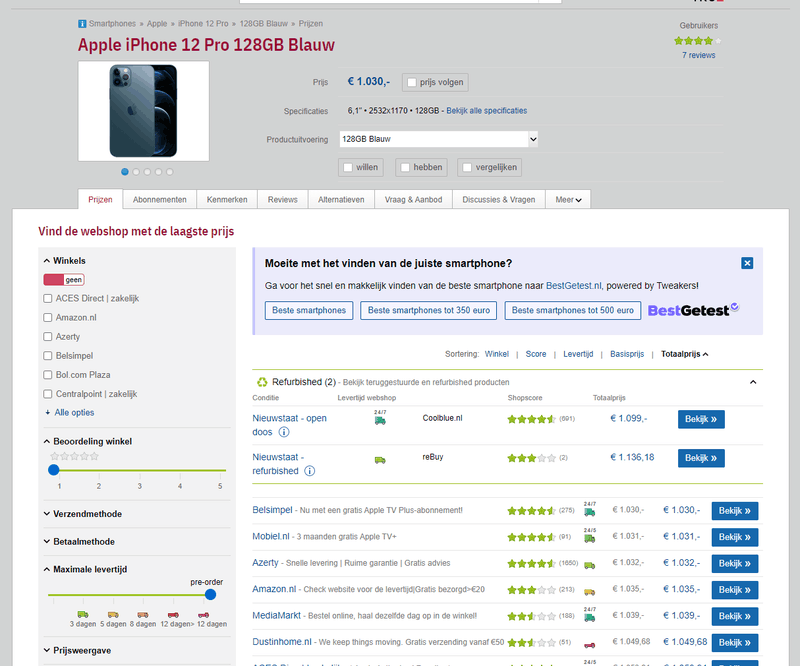Enable 'prijs volgen' checkbox

pyautogui.click(x=412, y=82)
